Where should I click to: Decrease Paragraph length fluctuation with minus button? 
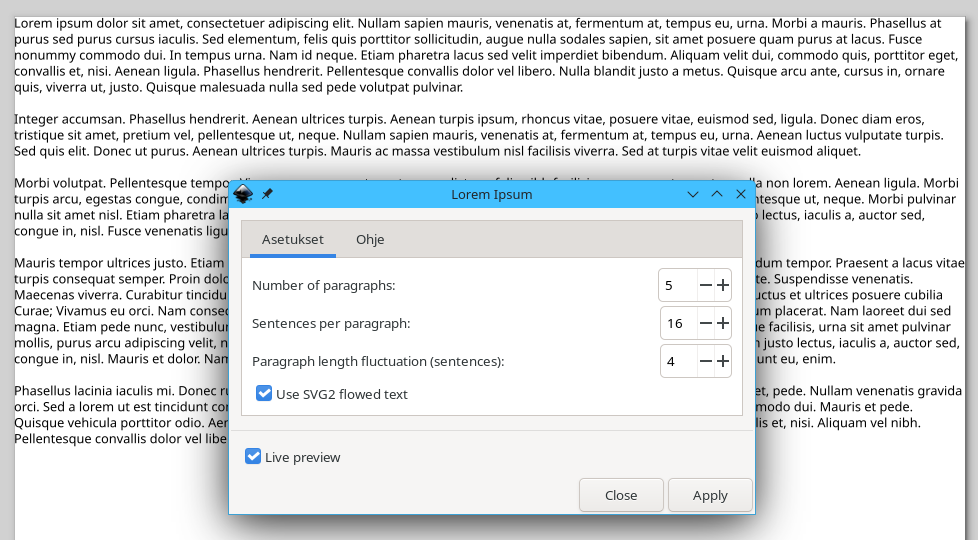pyautogui.click(x=705, y=361)
